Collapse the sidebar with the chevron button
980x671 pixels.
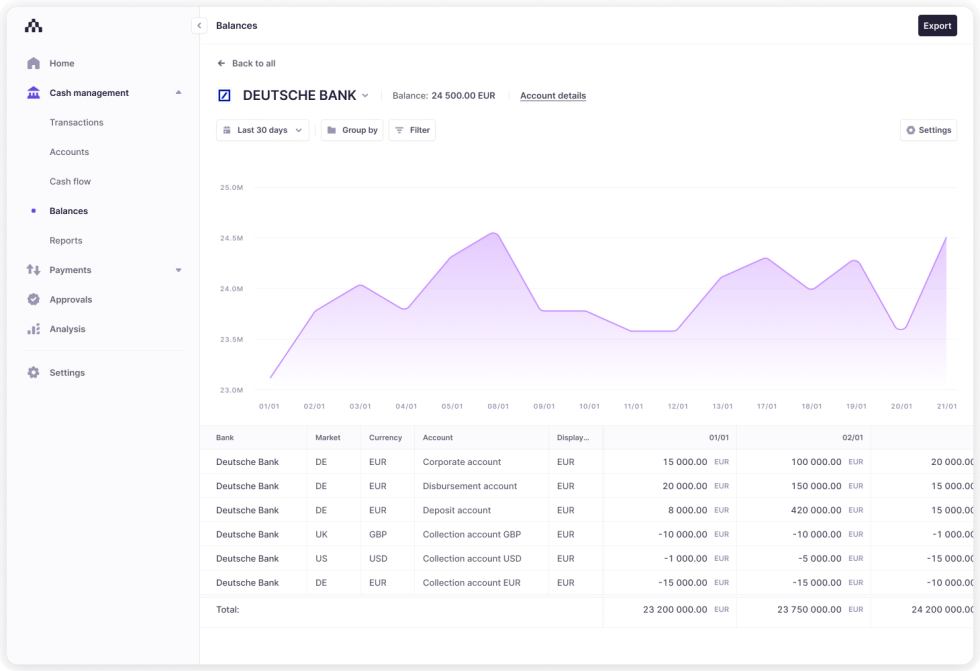point(199,26)
